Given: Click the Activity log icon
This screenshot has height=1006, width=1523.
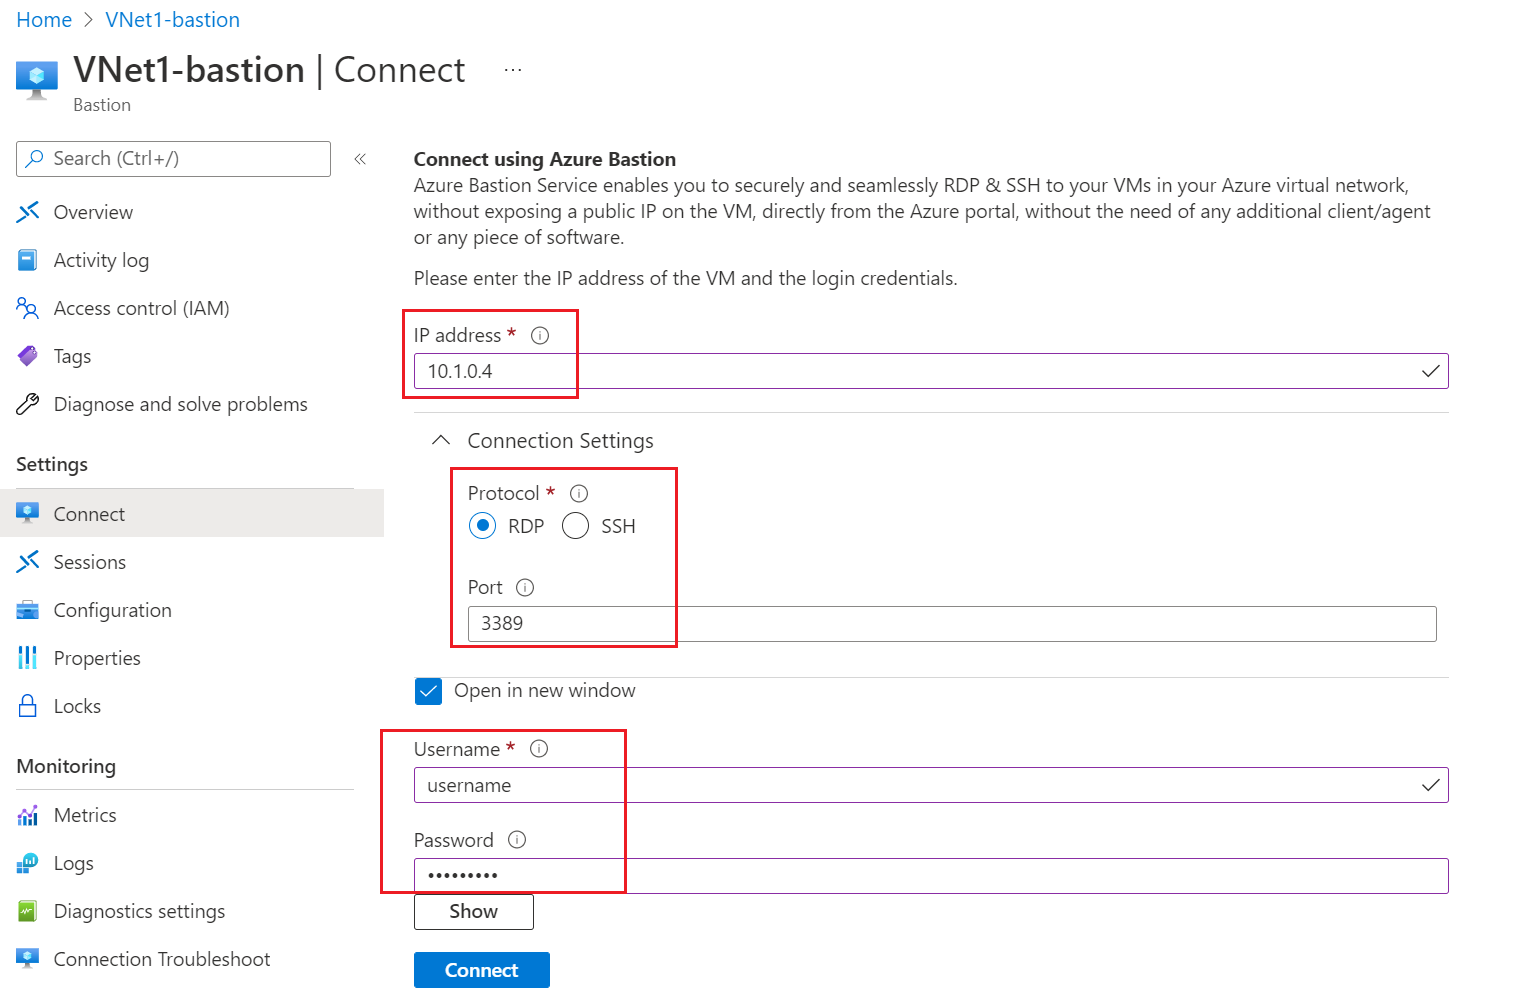Looking at the screenshot, I should click(28, 260).
